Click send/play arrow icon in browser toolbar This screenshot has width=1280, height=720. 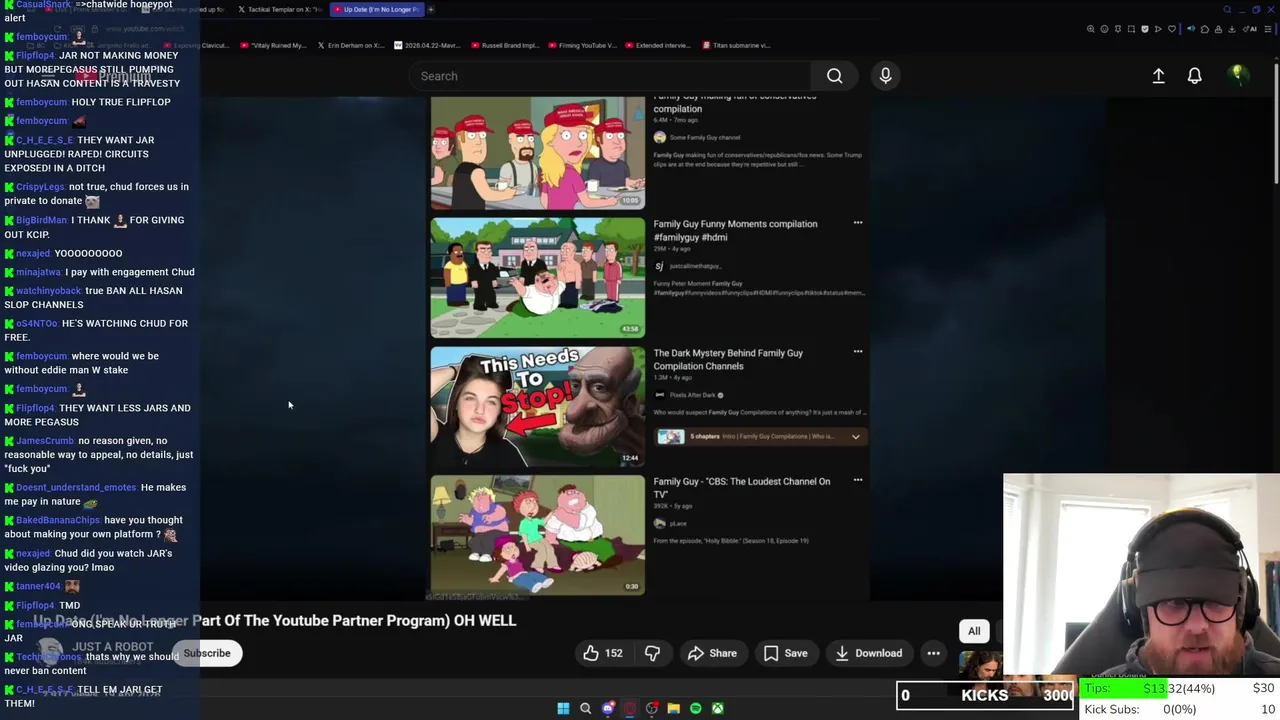1158,29
